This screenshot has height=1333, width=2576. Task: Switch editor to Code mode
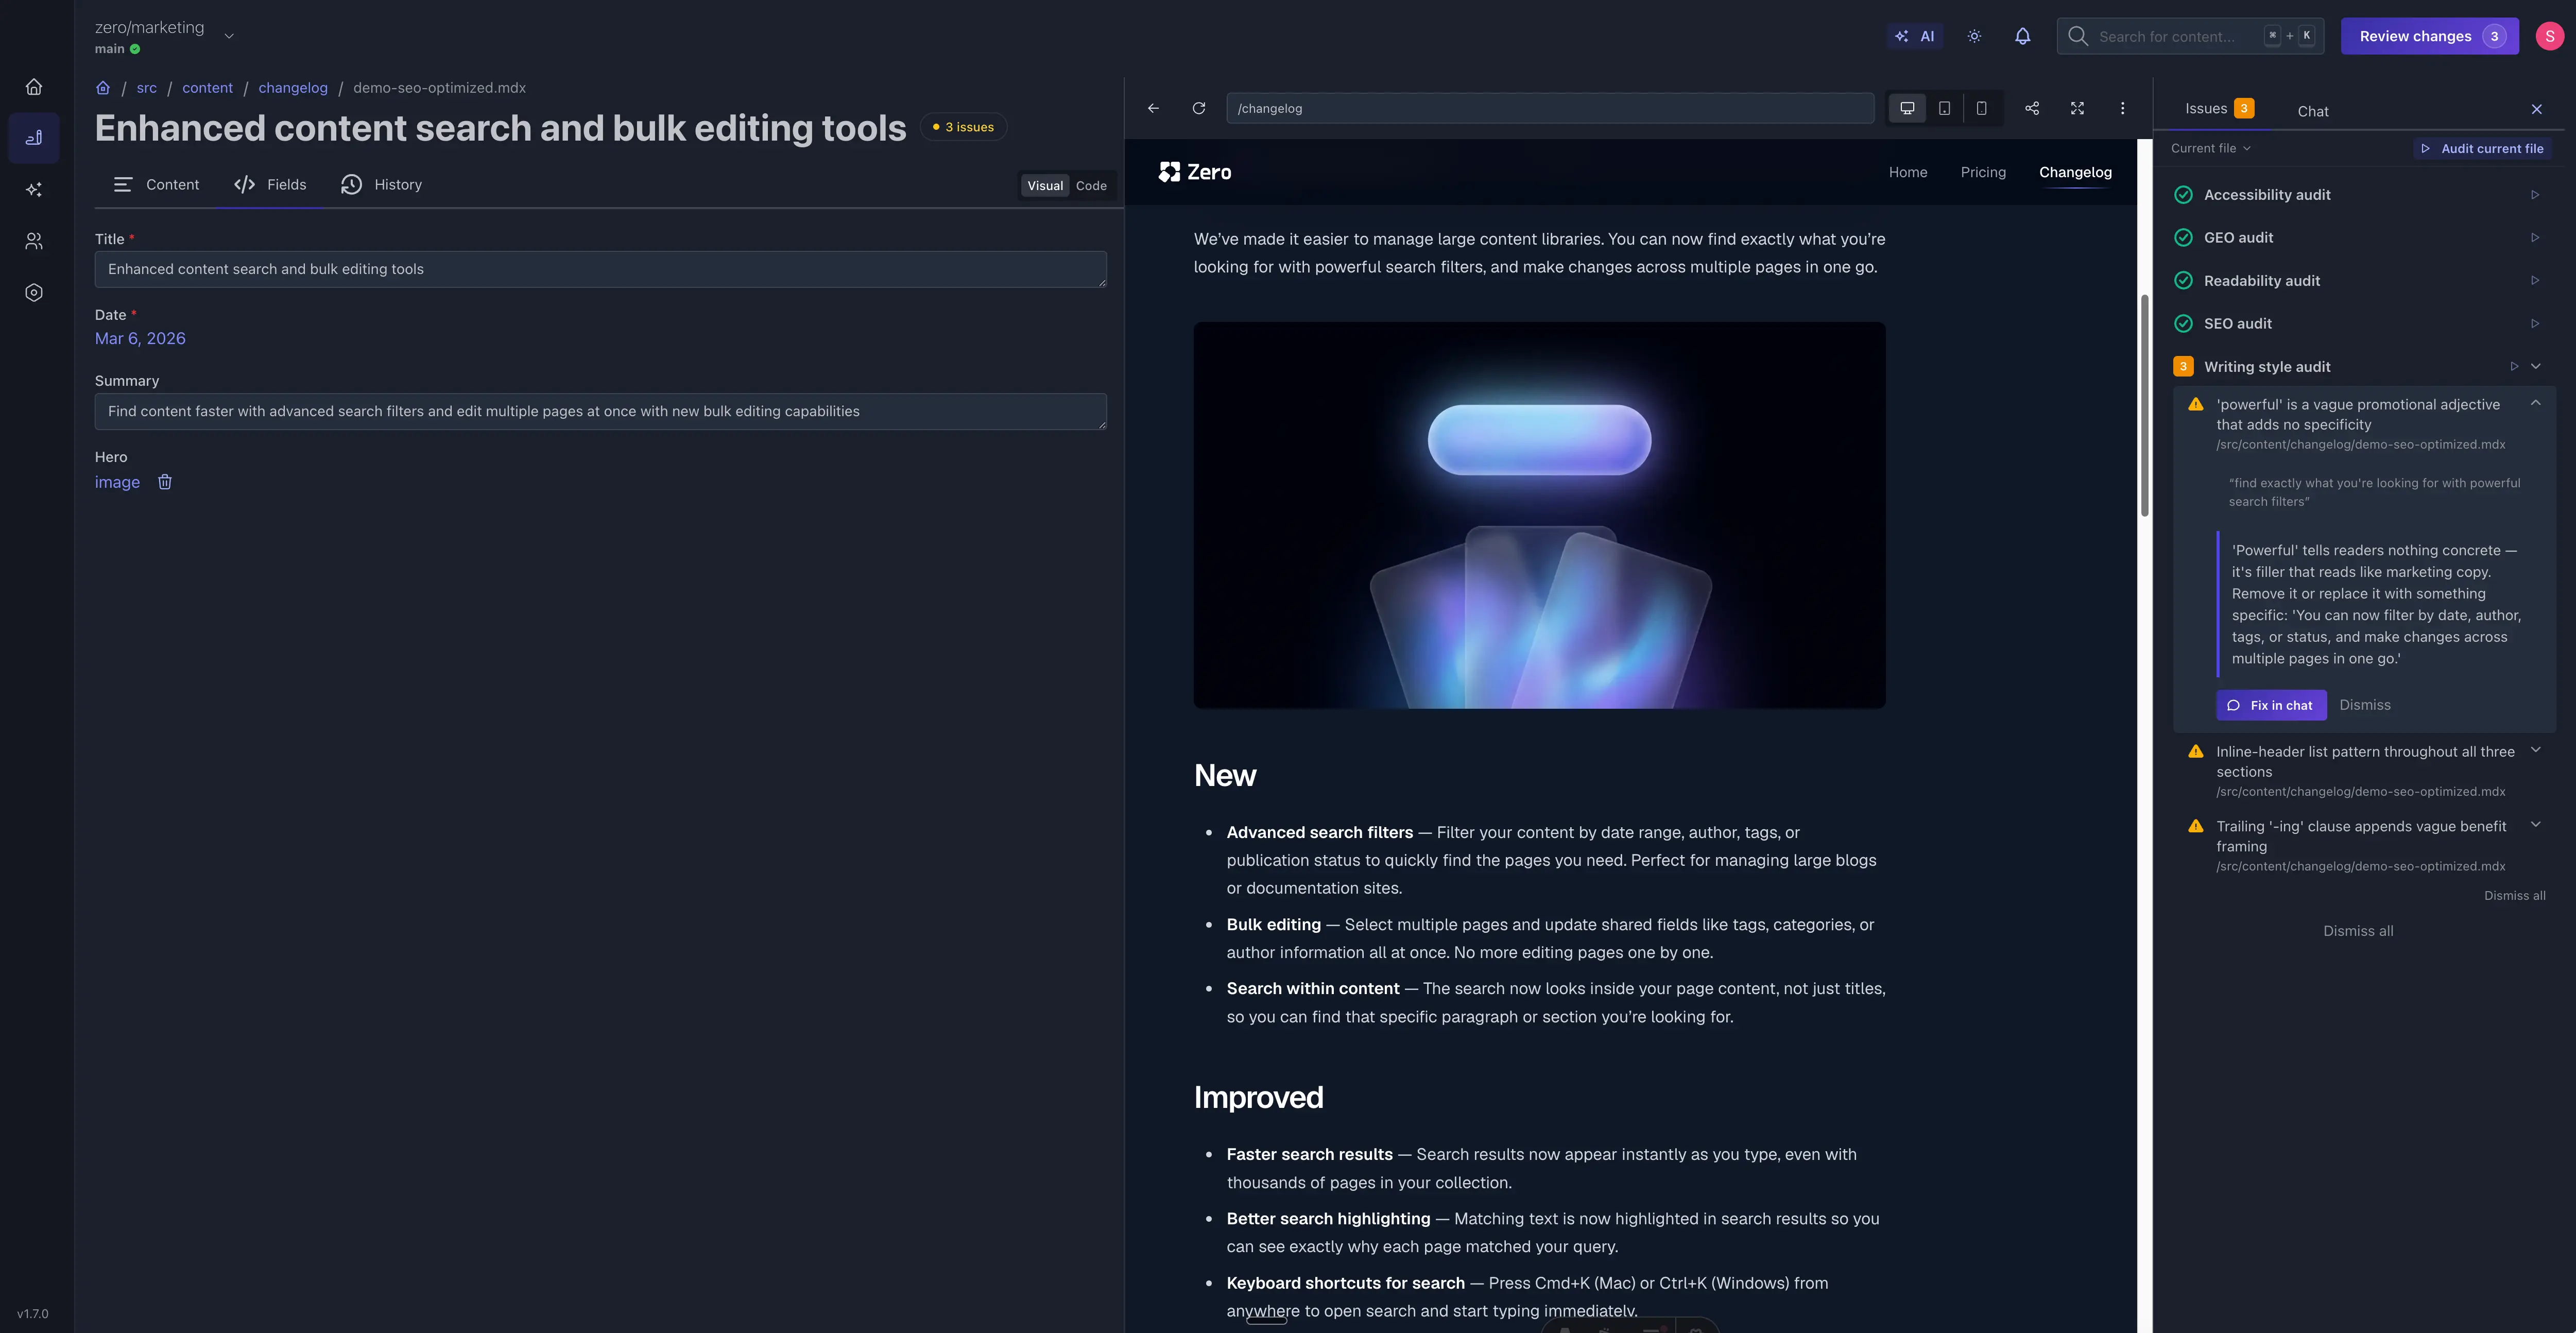1091,186
